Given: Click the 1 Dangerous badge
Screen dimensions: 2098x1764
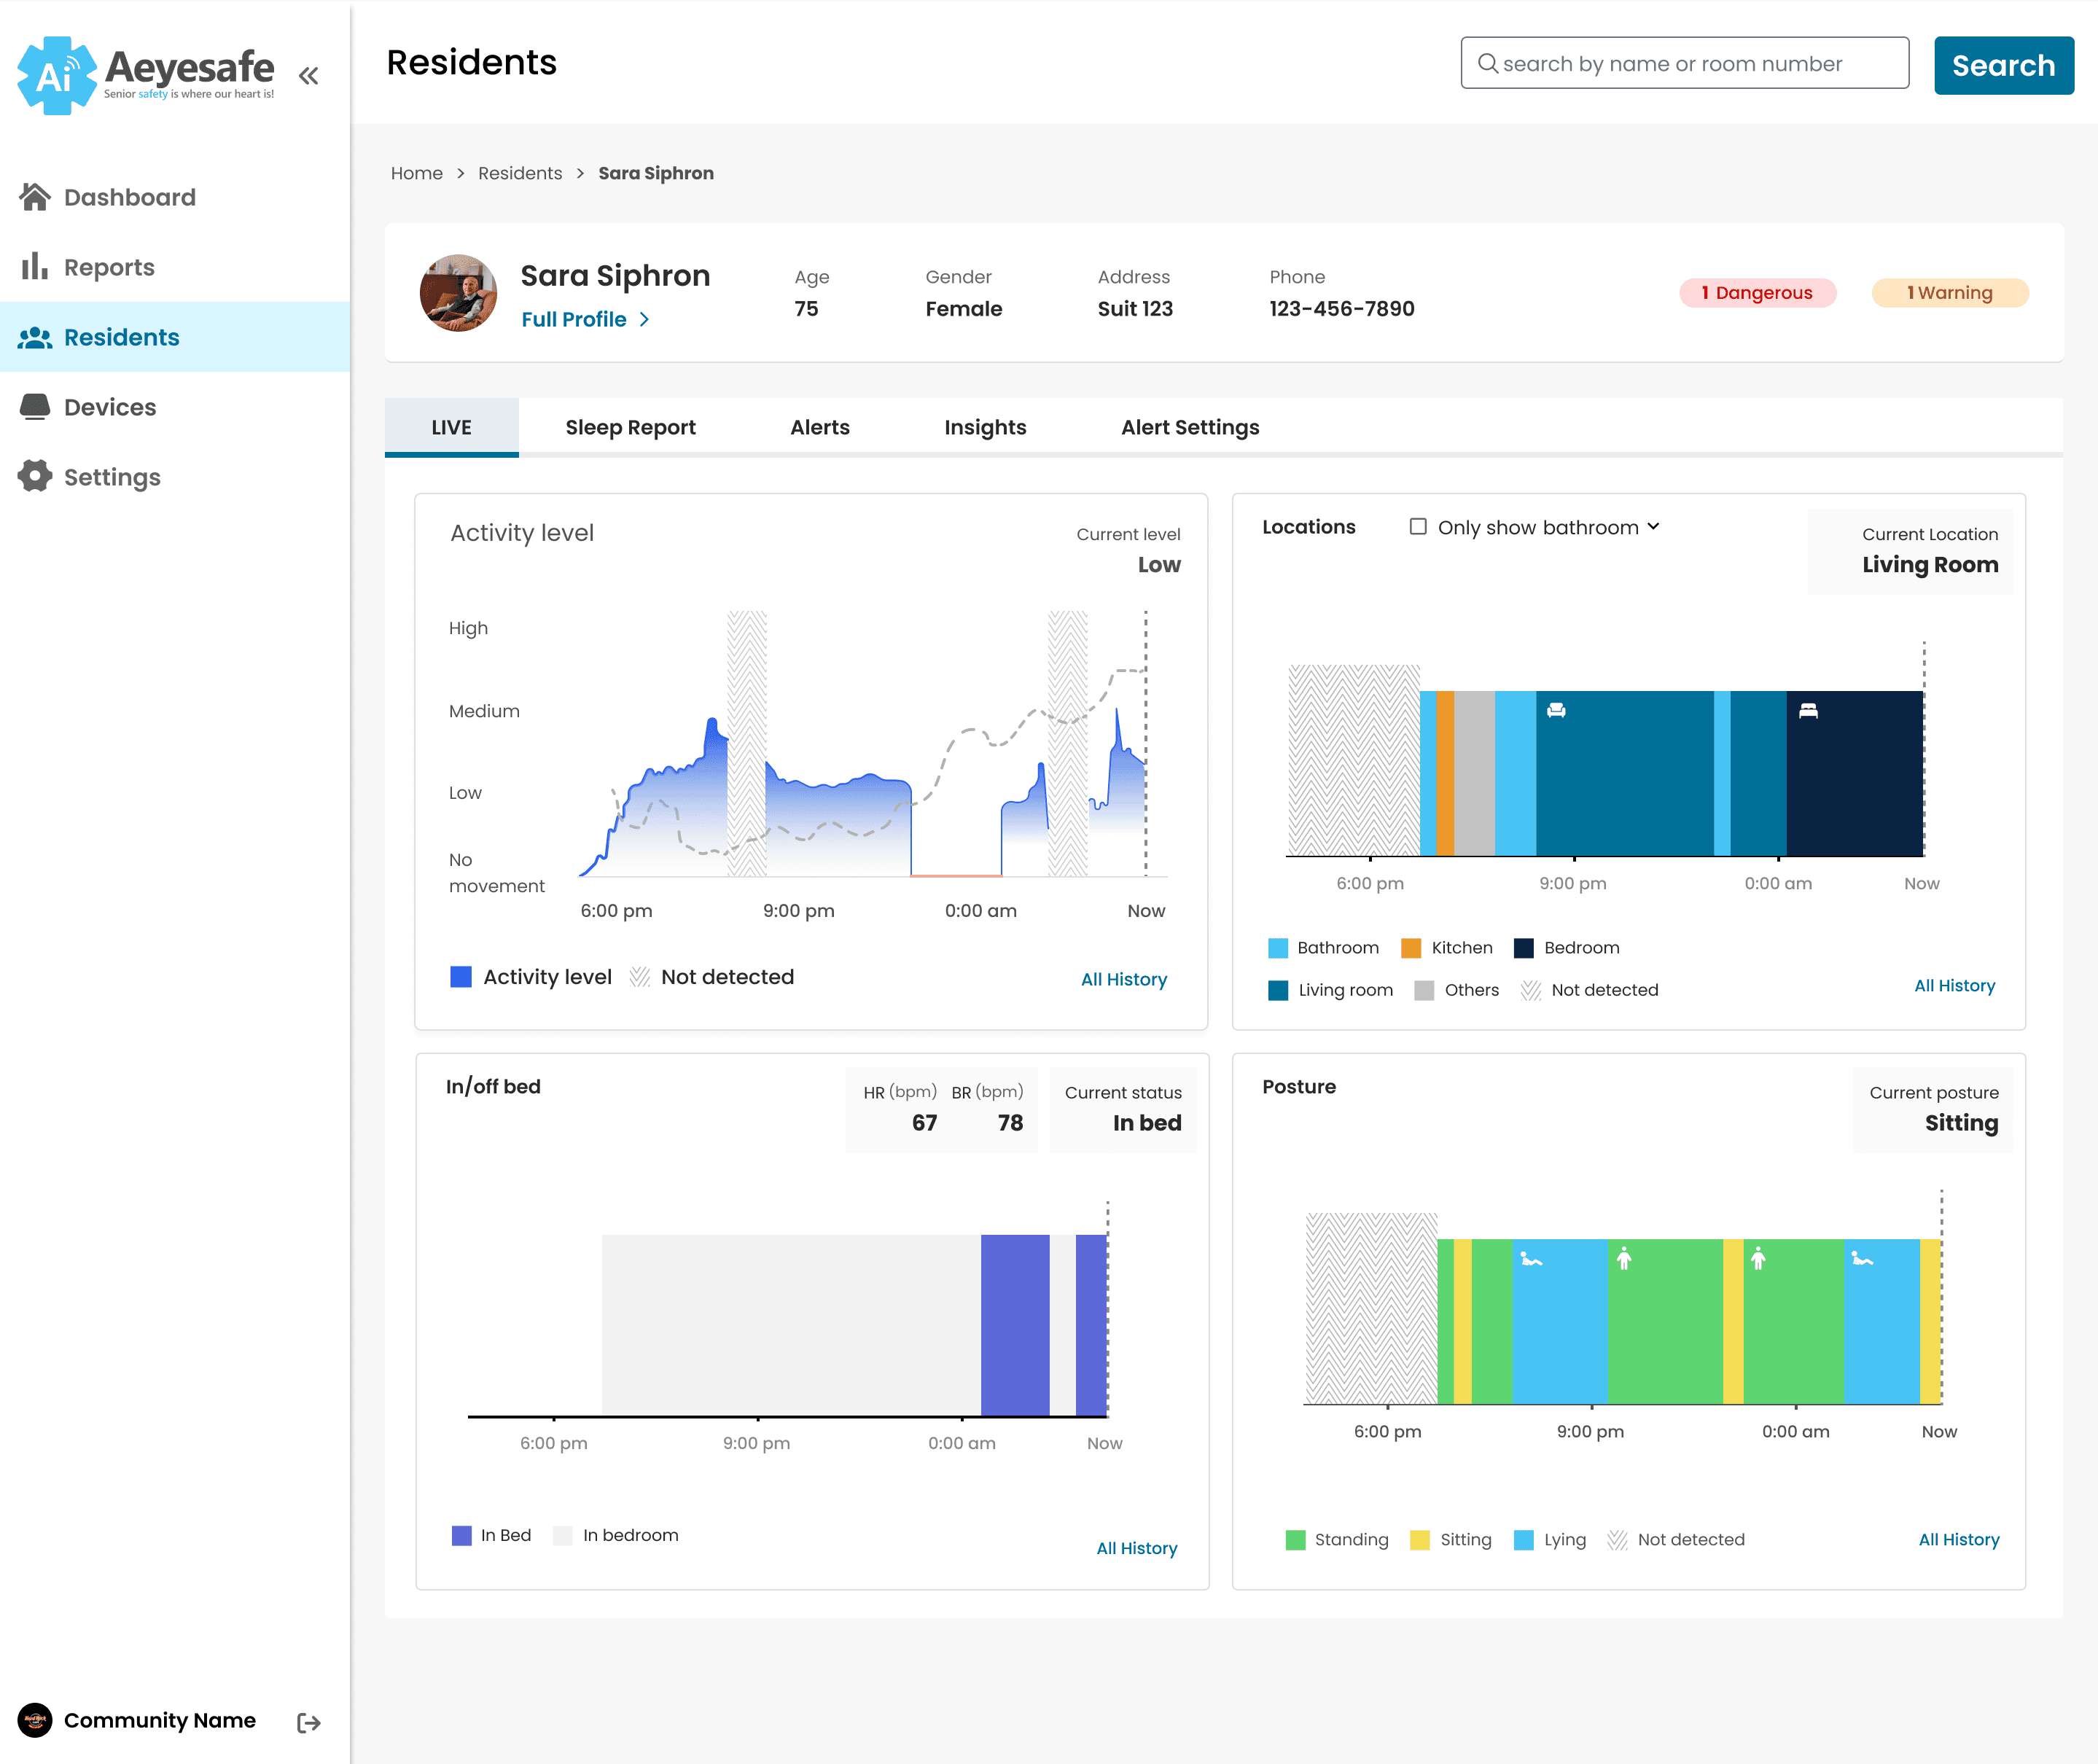Looking at the screenshot, I should click(x=1757, y=292).
